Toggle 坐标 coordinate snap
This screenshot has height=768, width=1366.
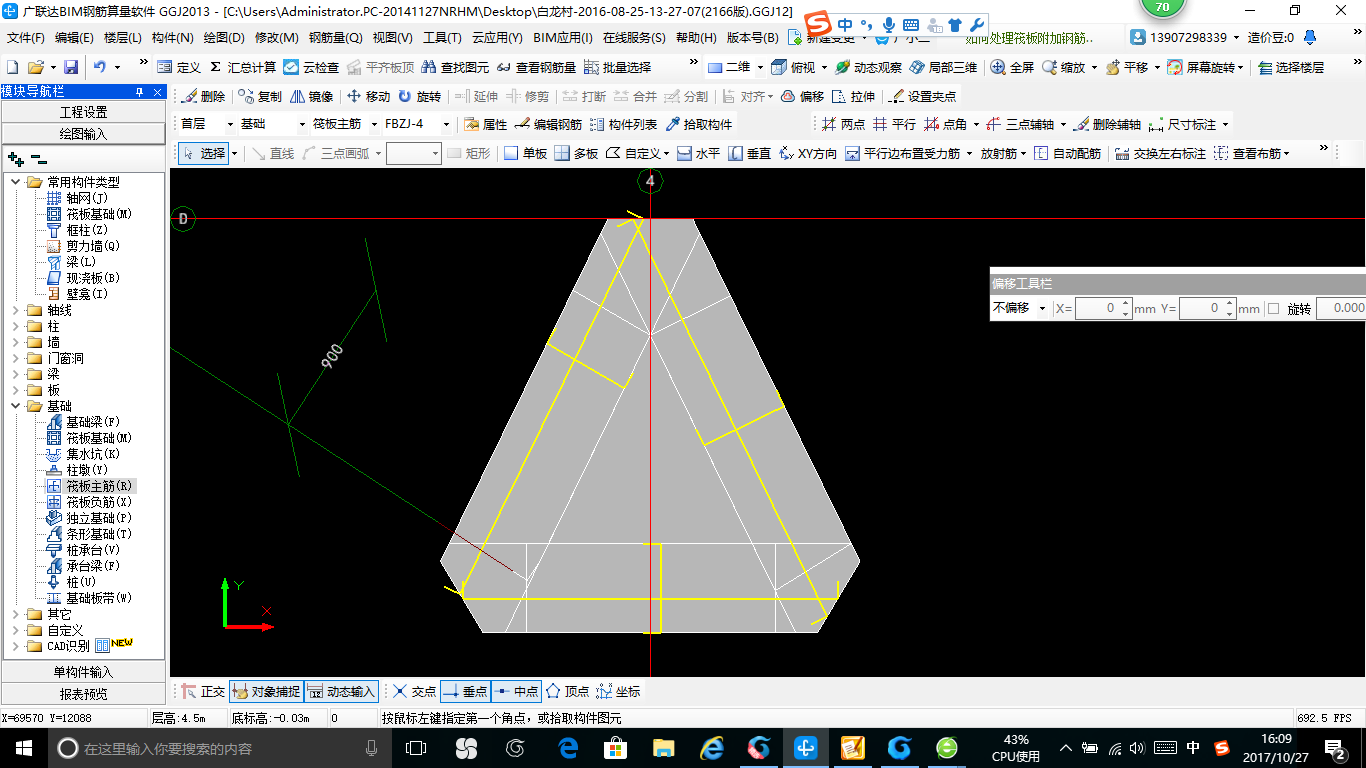tap(618, 691)
